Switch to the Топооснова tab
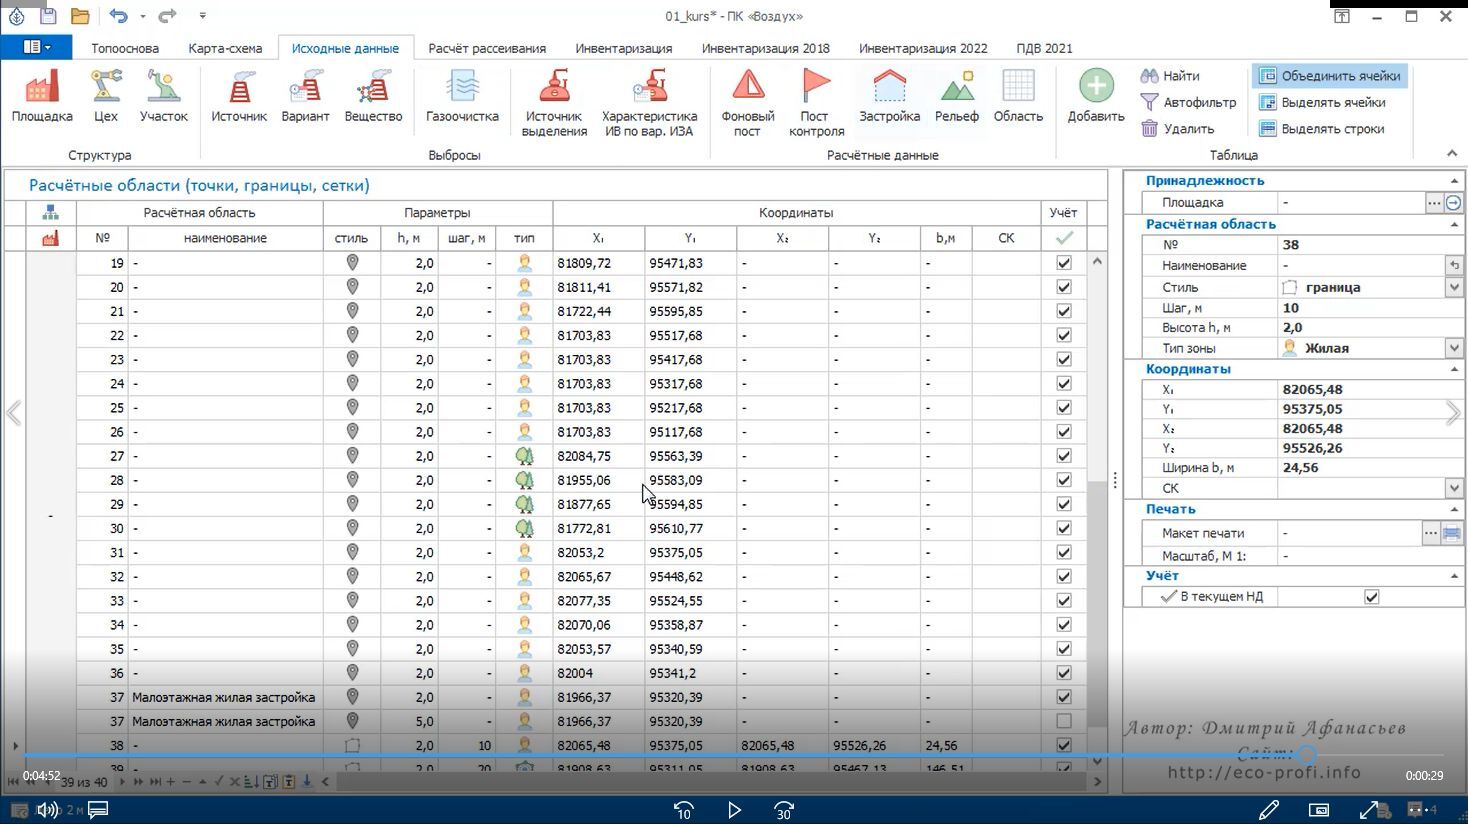This screenshot has height=824, width=1468. (125, 48)
